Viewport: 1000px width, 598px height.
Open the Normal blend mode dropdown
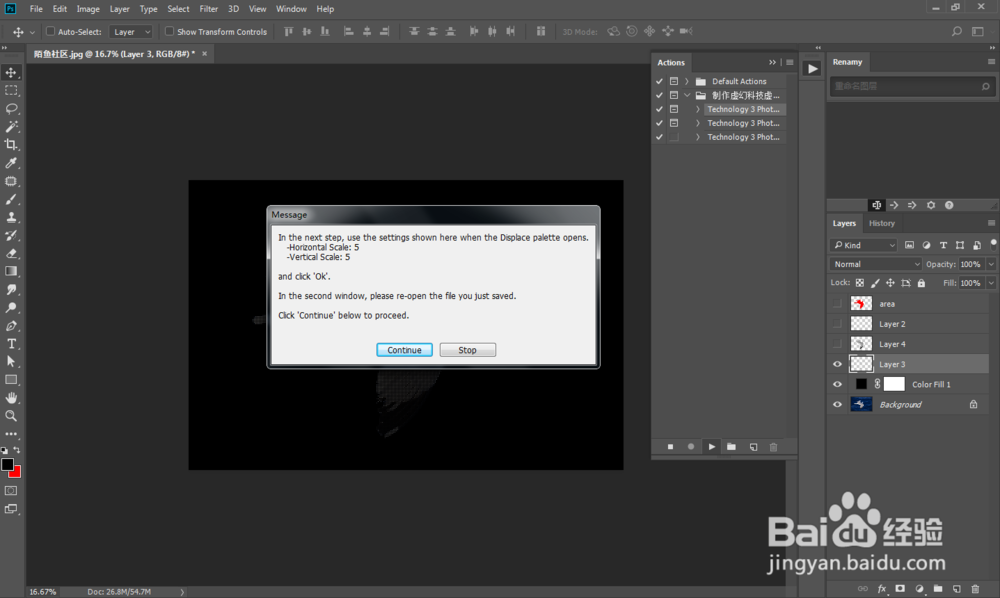pos(876,264)
